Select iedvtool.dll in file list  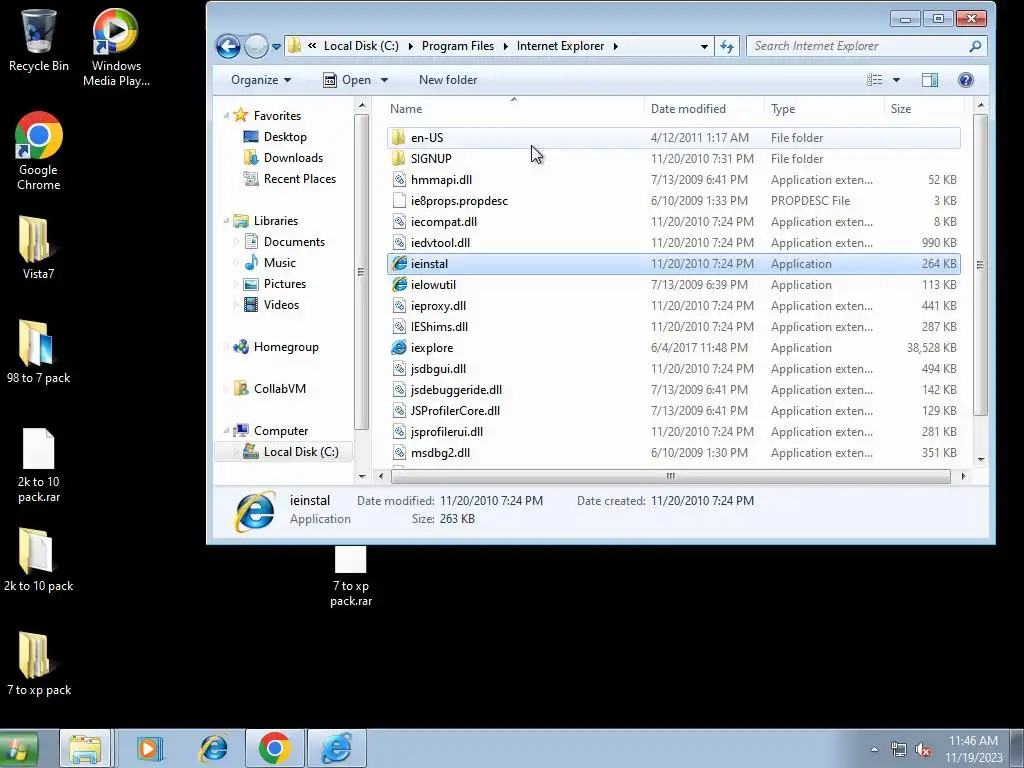[440, 242]
